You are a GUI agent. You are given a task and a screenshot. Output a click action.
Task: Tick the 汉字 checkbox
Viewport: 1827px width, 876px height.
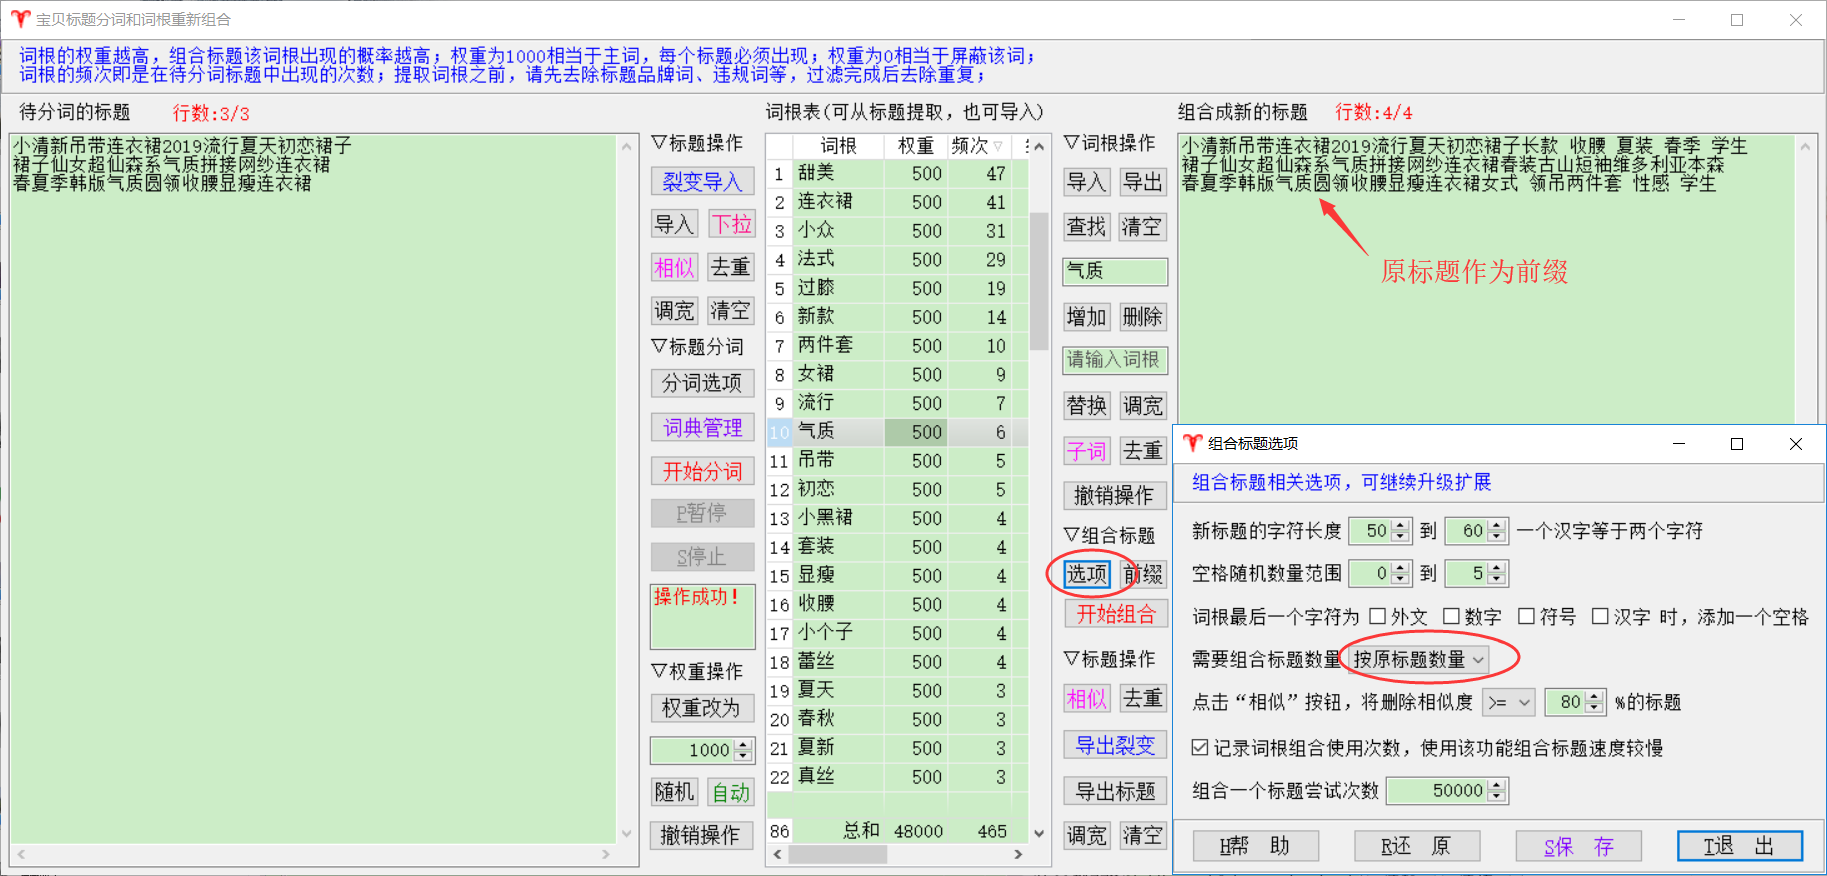coord(1600,616)
